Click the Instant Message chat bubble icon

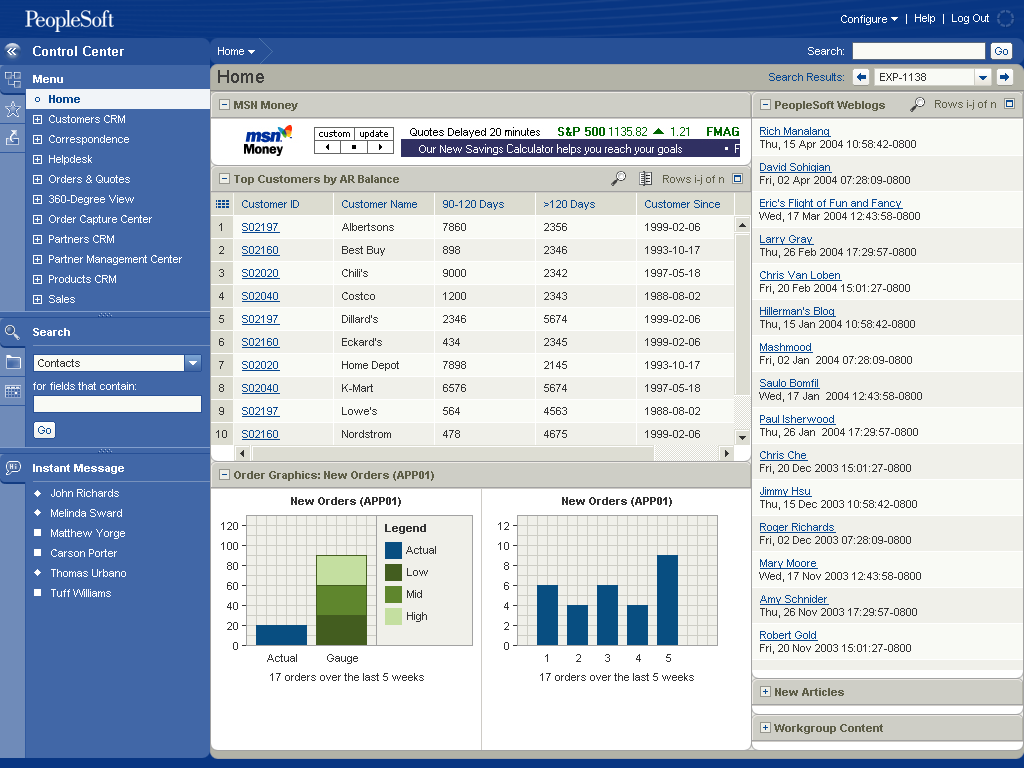13,468
